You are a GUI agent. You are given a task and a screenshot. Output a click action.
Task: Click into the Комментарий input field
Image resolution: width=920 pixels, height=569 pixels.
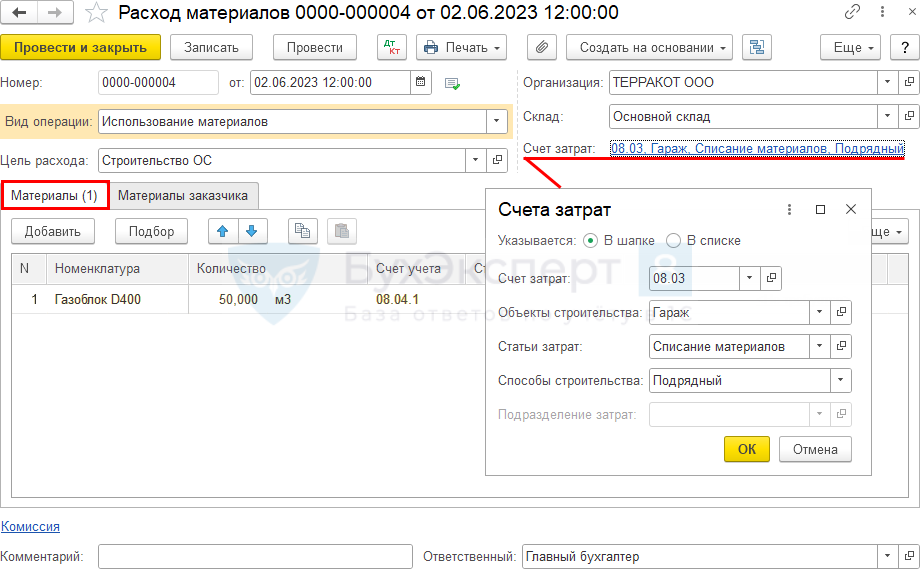255,556
